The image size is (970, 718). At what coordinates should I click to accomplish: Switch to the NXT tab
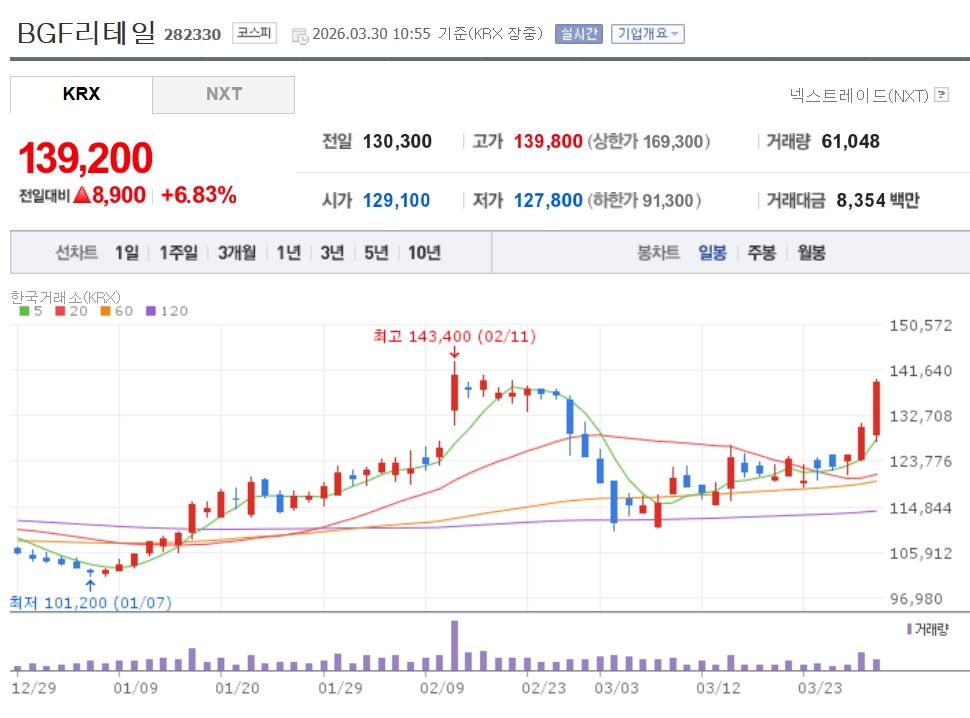(x=224, y=94)
